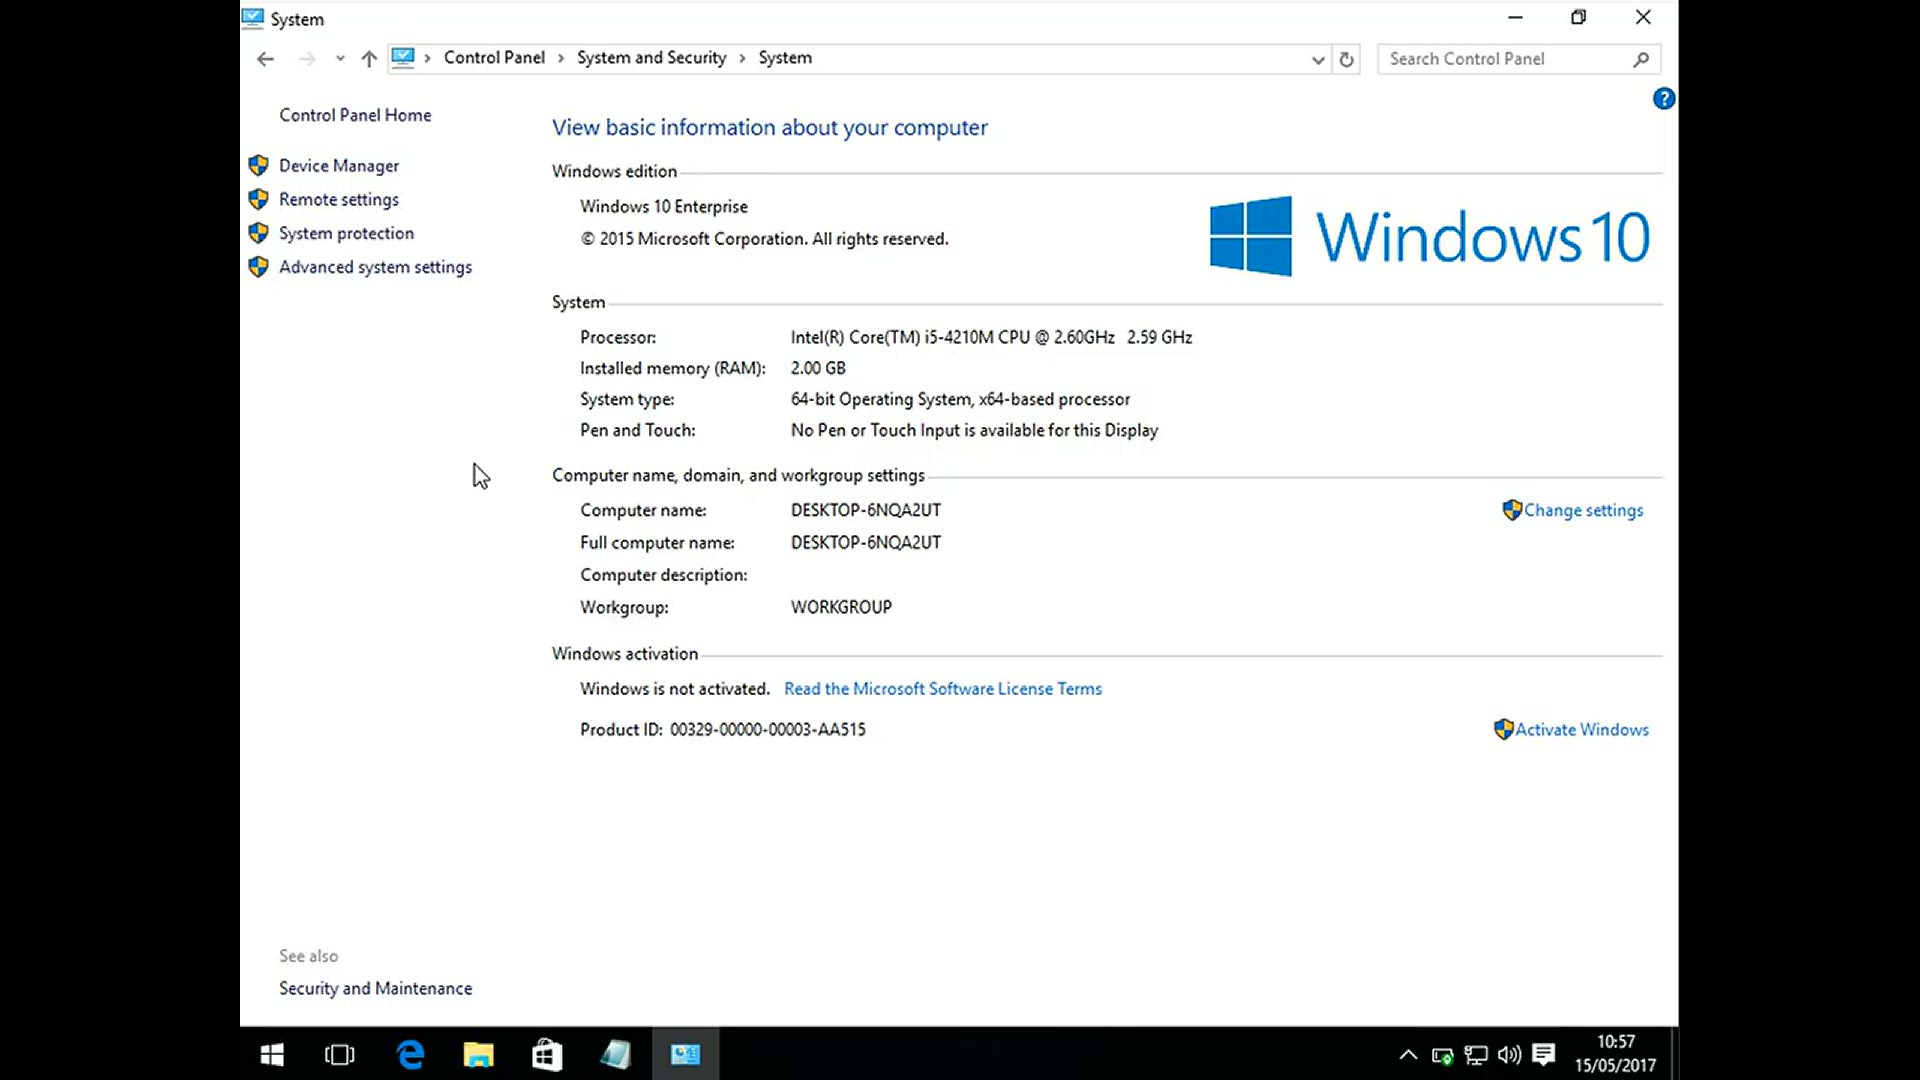This screenshot has height=1080, width=1920.
Task: Show hidden tray icons
Action: [1408, 1054]
